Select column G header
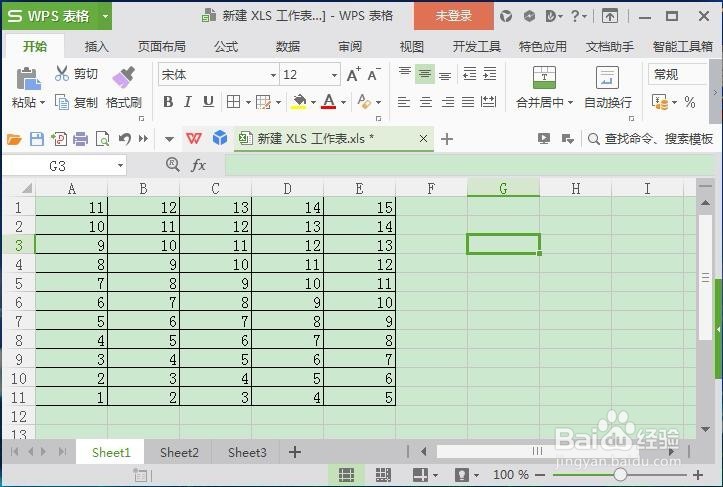This screenshot has height=487, width=723. 504,188
